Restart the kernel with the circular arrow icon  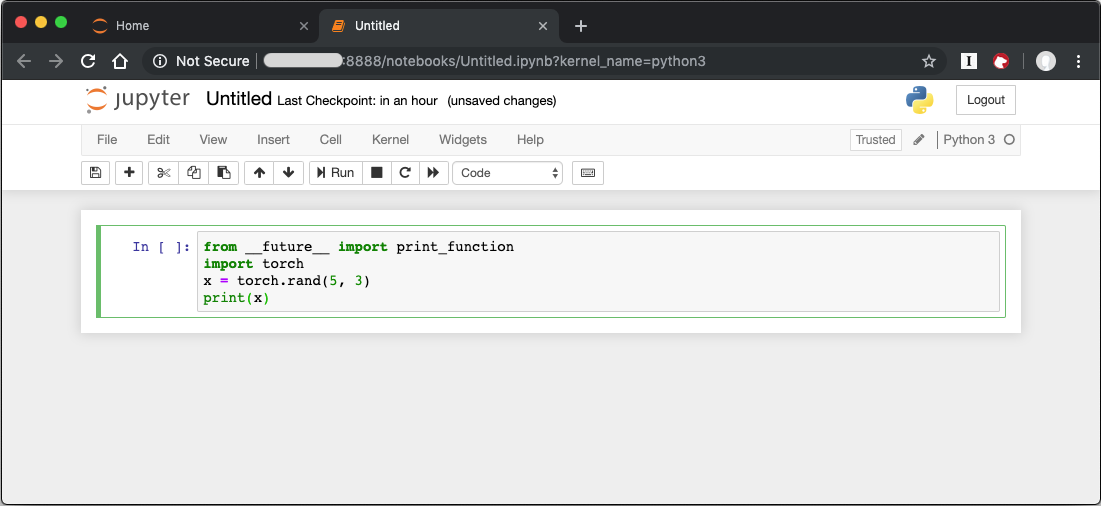tap(405, 173)
